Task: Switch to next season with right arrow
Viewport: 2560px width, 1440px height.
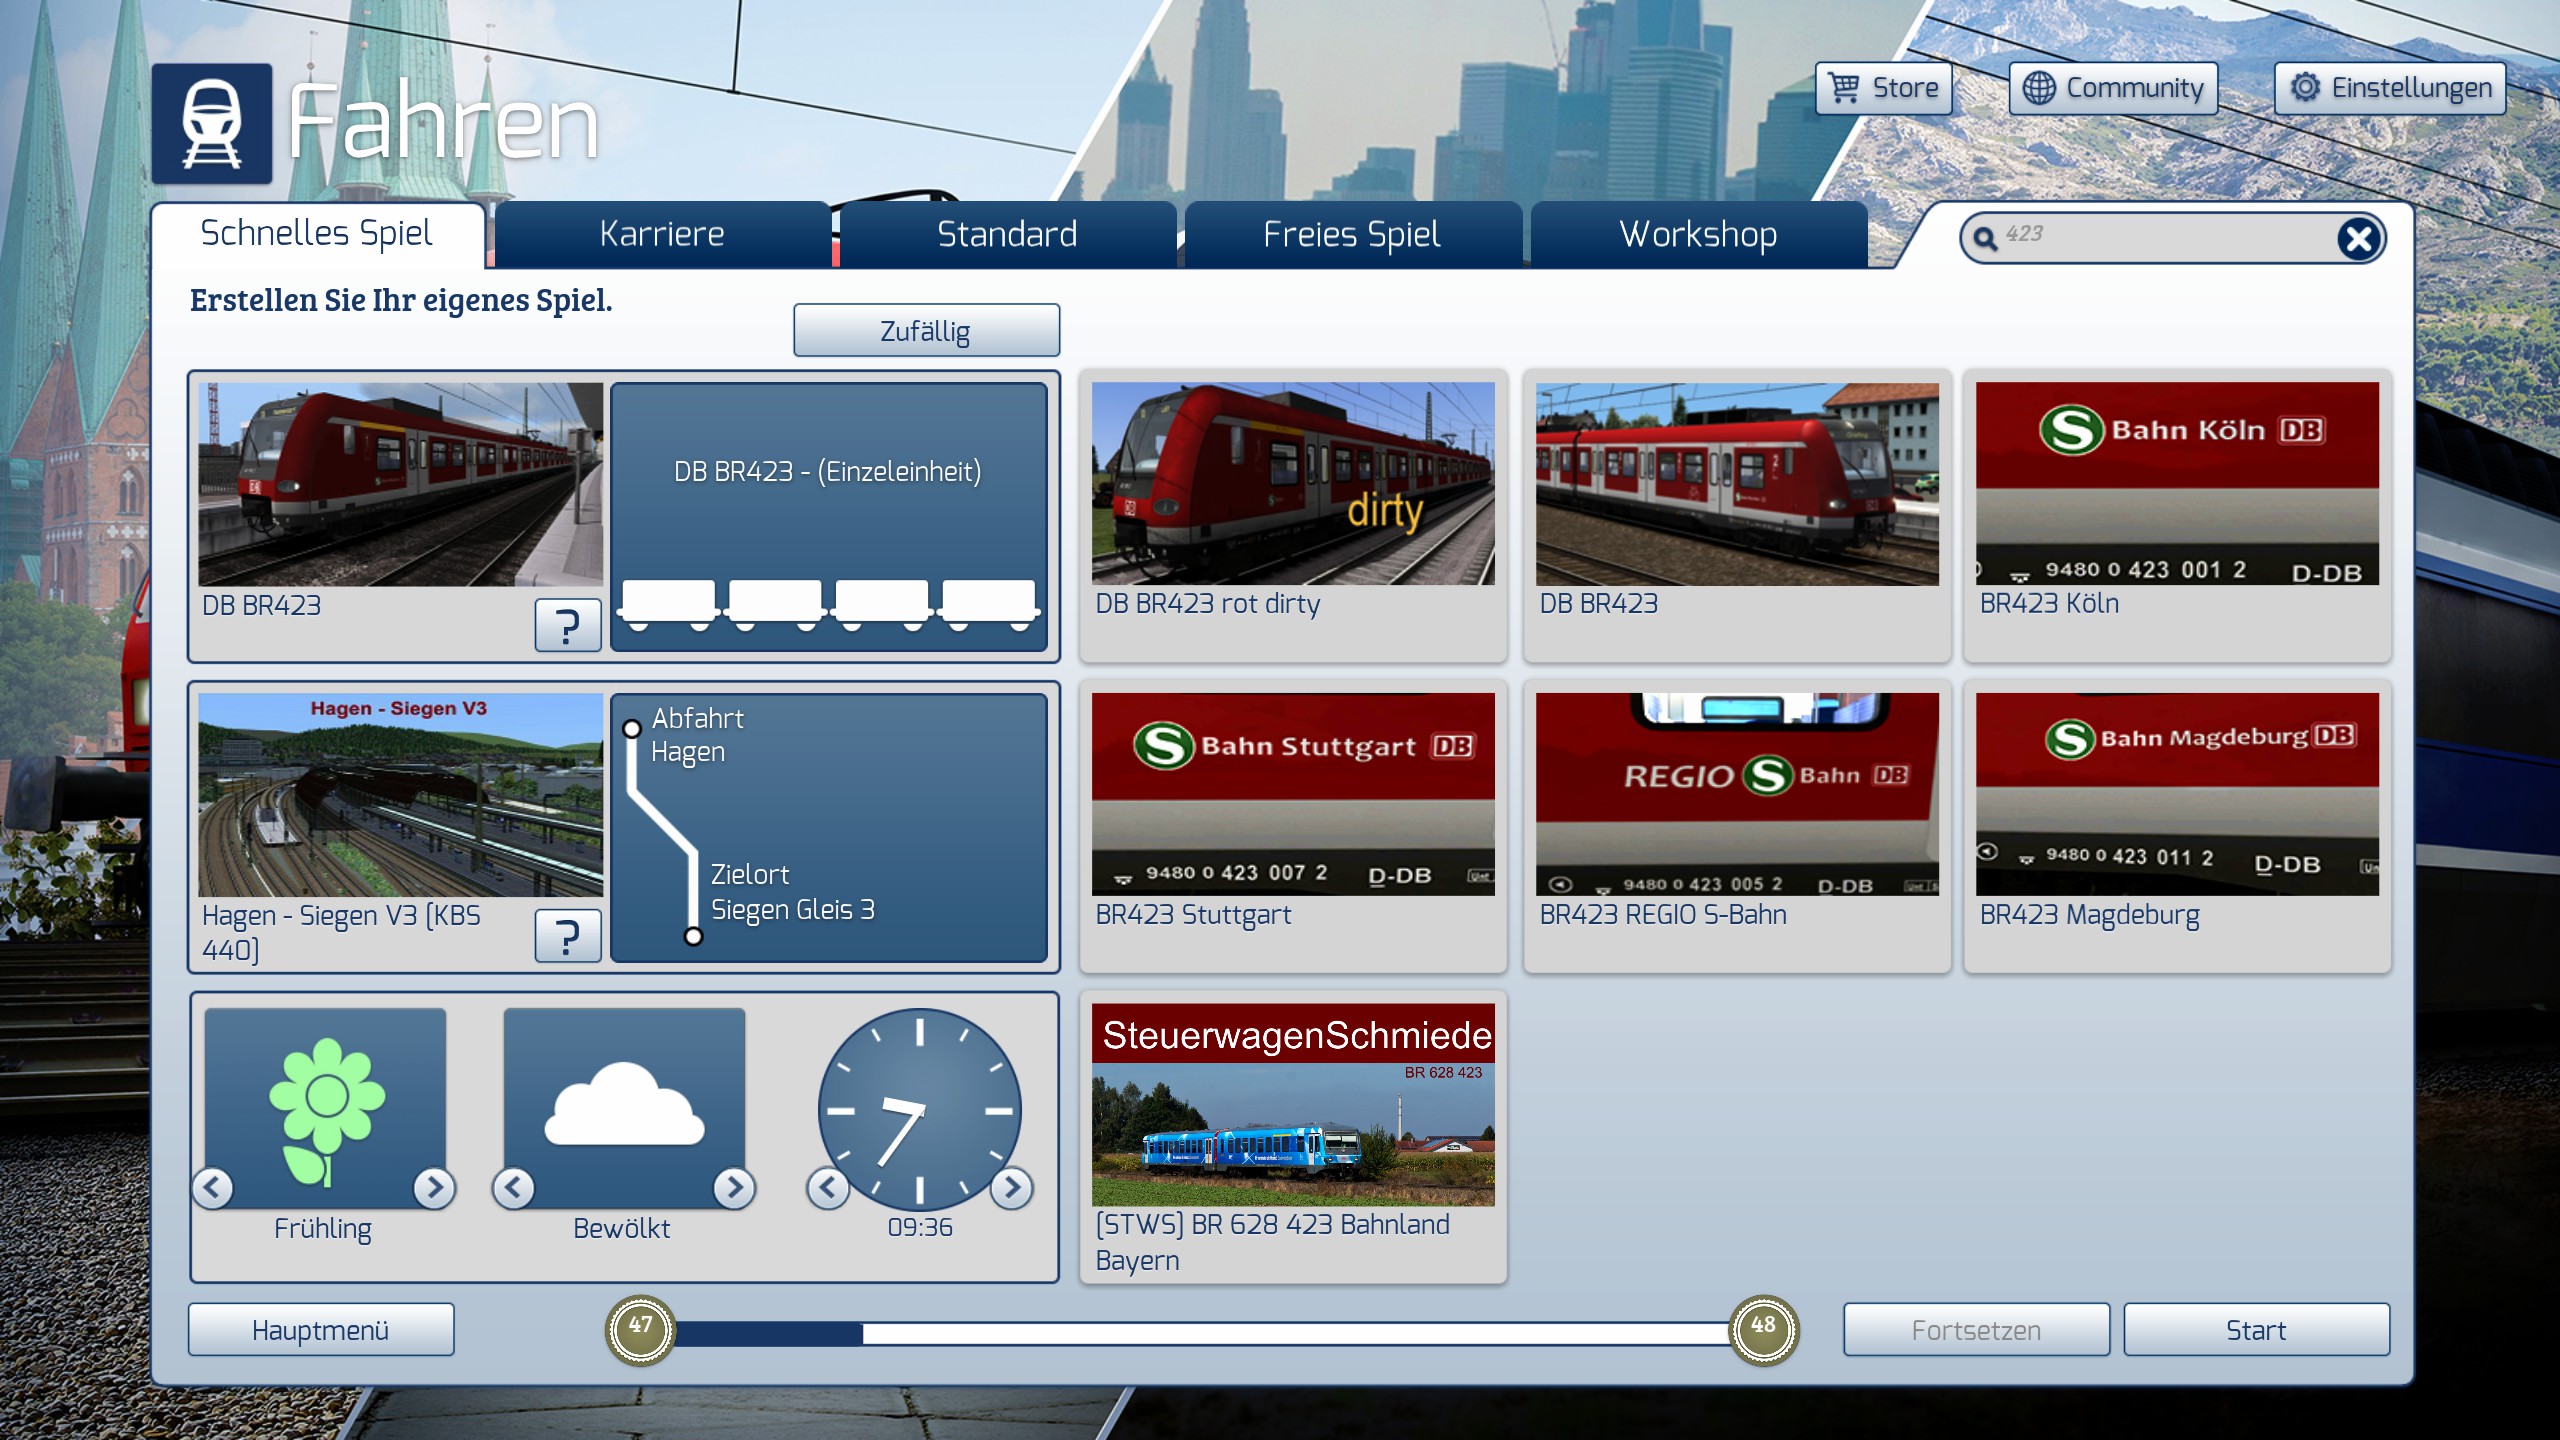Action: [434, 1188]
